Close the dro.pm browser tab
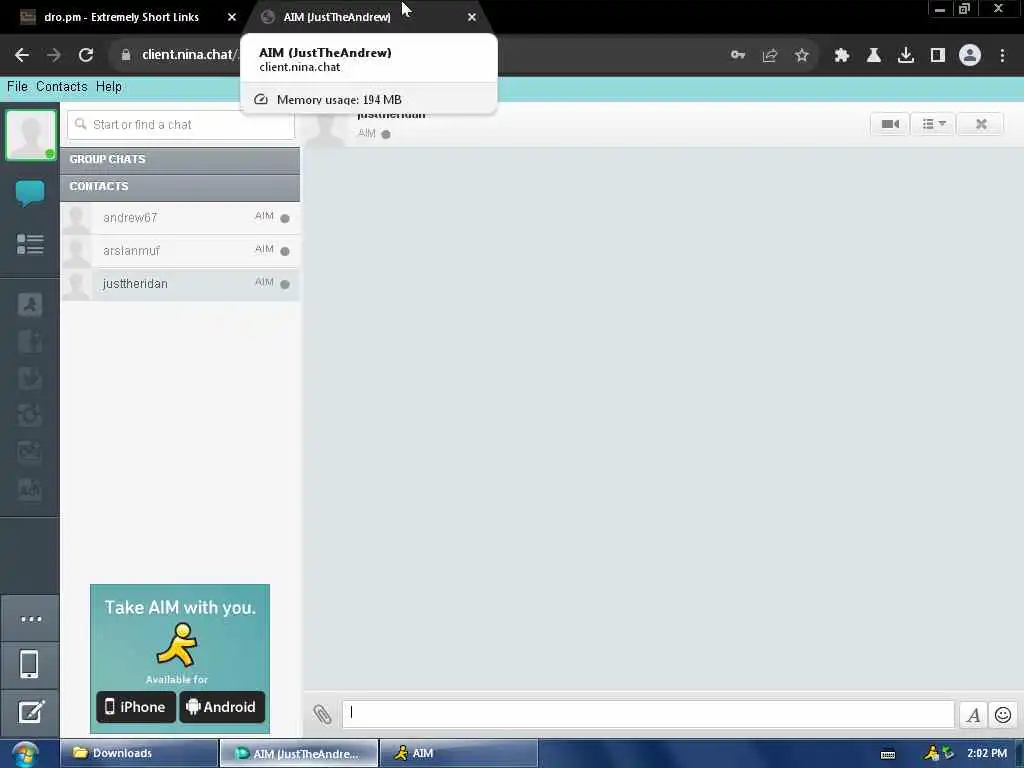The height and width of the screenshot is (768, 1024). (x=232, y=18)
